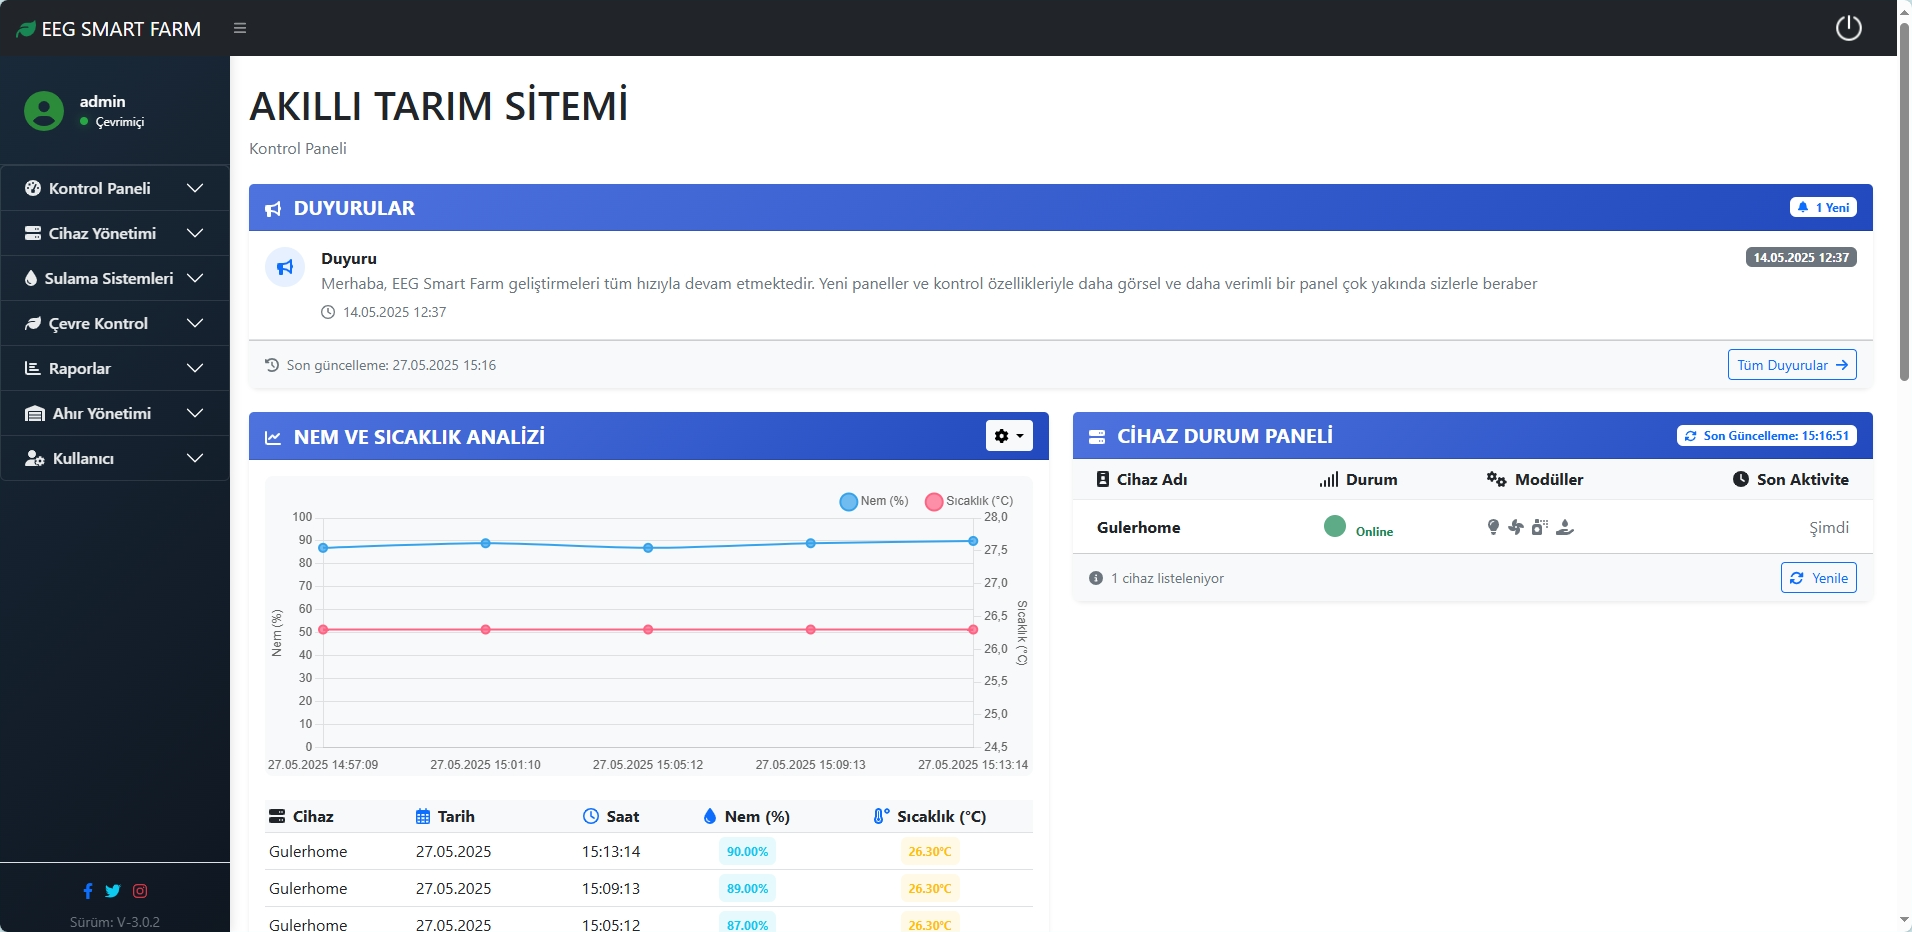The width and height of the screenshot is (1912, 932).
Task: Click the signal bars icon beside Durum
Action: point(1329,480)
